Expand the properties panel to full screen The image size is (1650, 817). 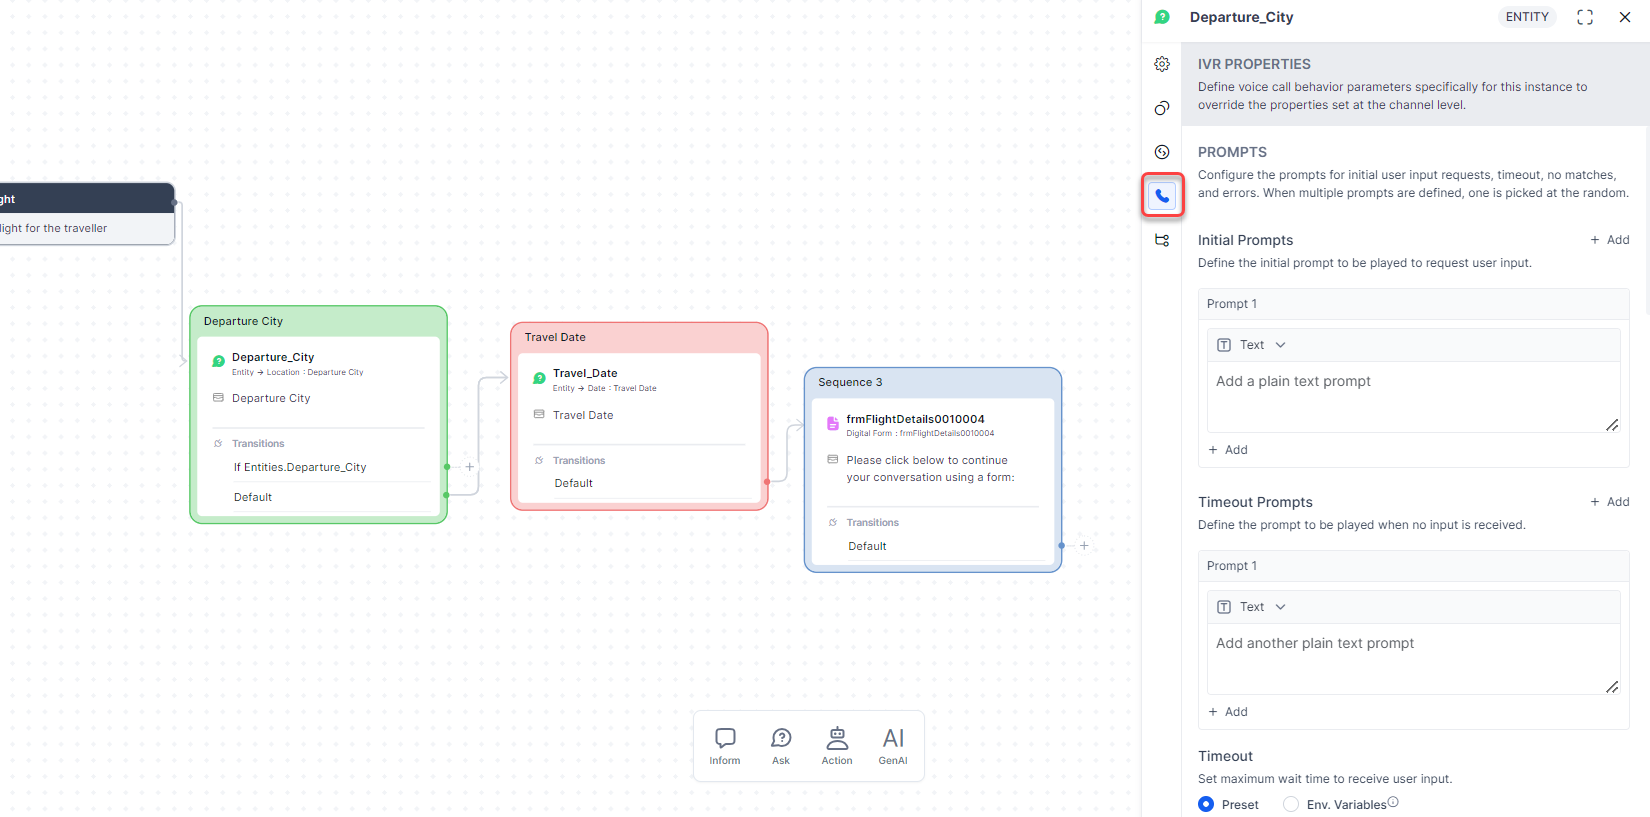(1585, 17)
